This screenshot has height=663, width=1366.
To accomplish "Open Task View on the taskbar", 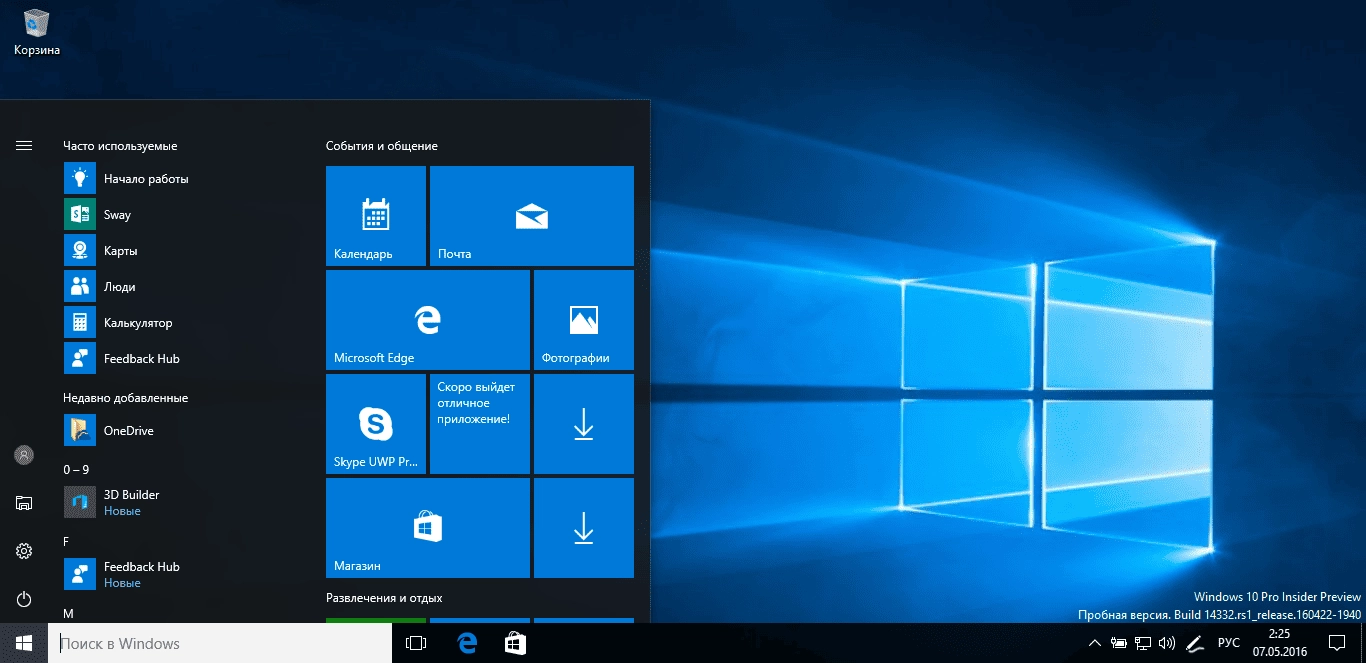I will tap(416, 643).
